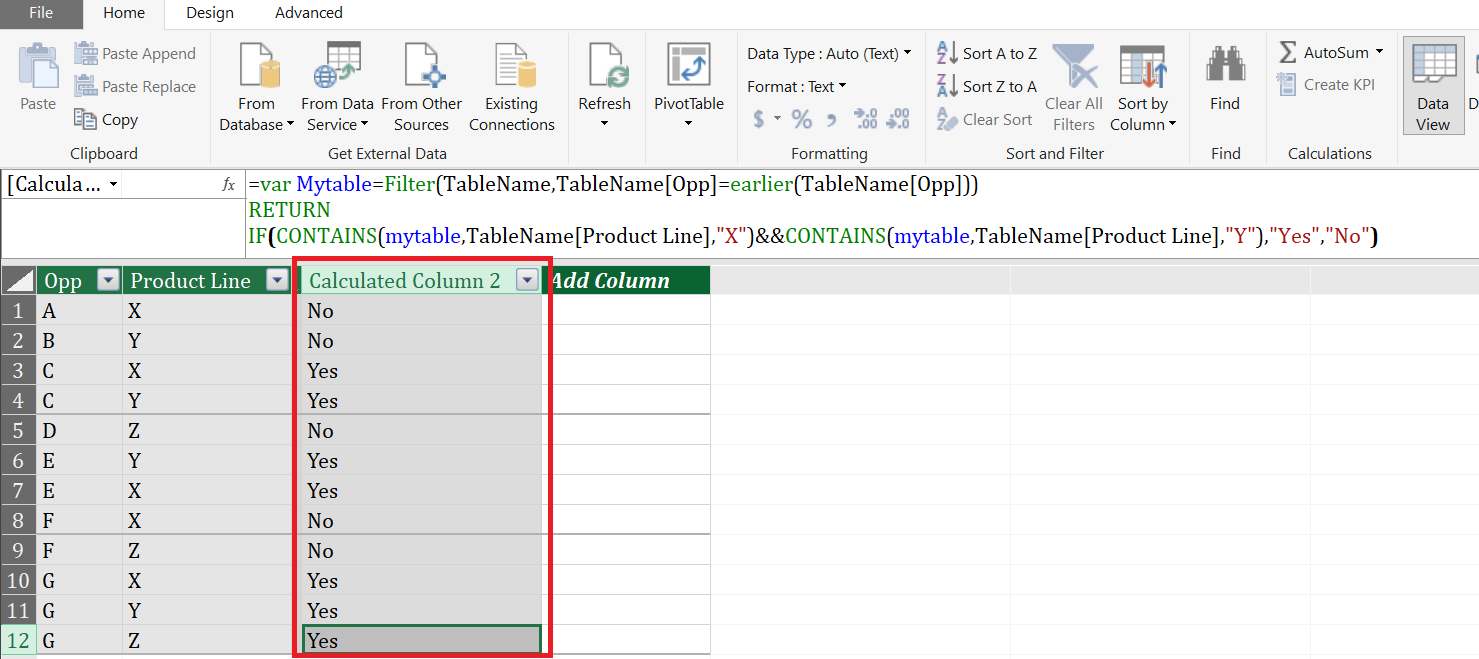This screenshot has height=659, width=1479.
Task: Open the Product Line column filter dropdown
Action: tap(278, 281)
